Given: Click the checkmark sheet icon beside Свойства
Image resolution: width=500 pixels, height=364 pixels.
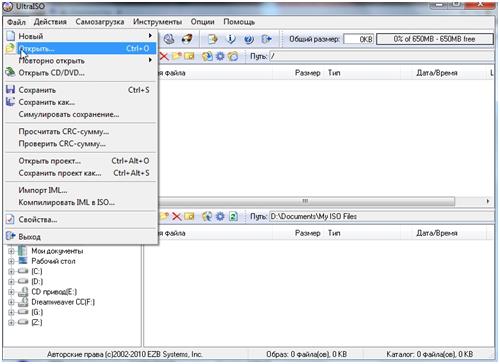Looking at the screenshot, I should pos(11,219).
